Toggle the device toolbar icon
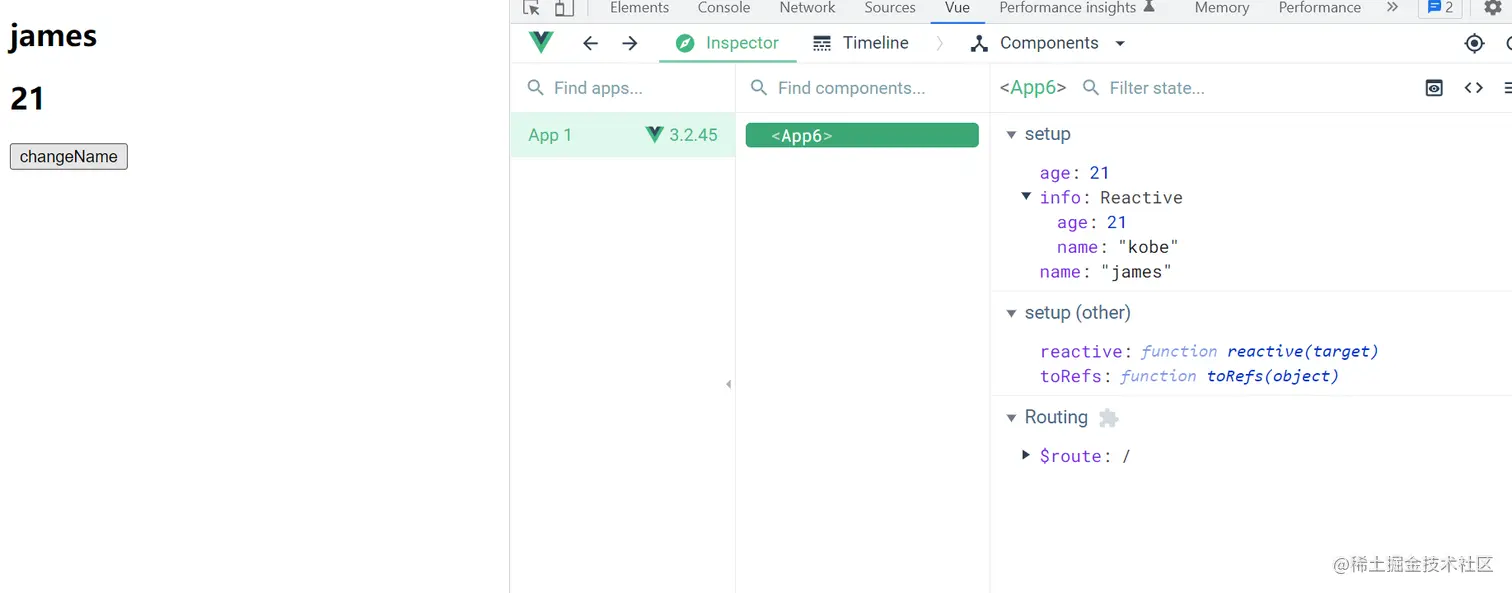The width and height of the screenshot is (1512, 593). click(564, 8)
